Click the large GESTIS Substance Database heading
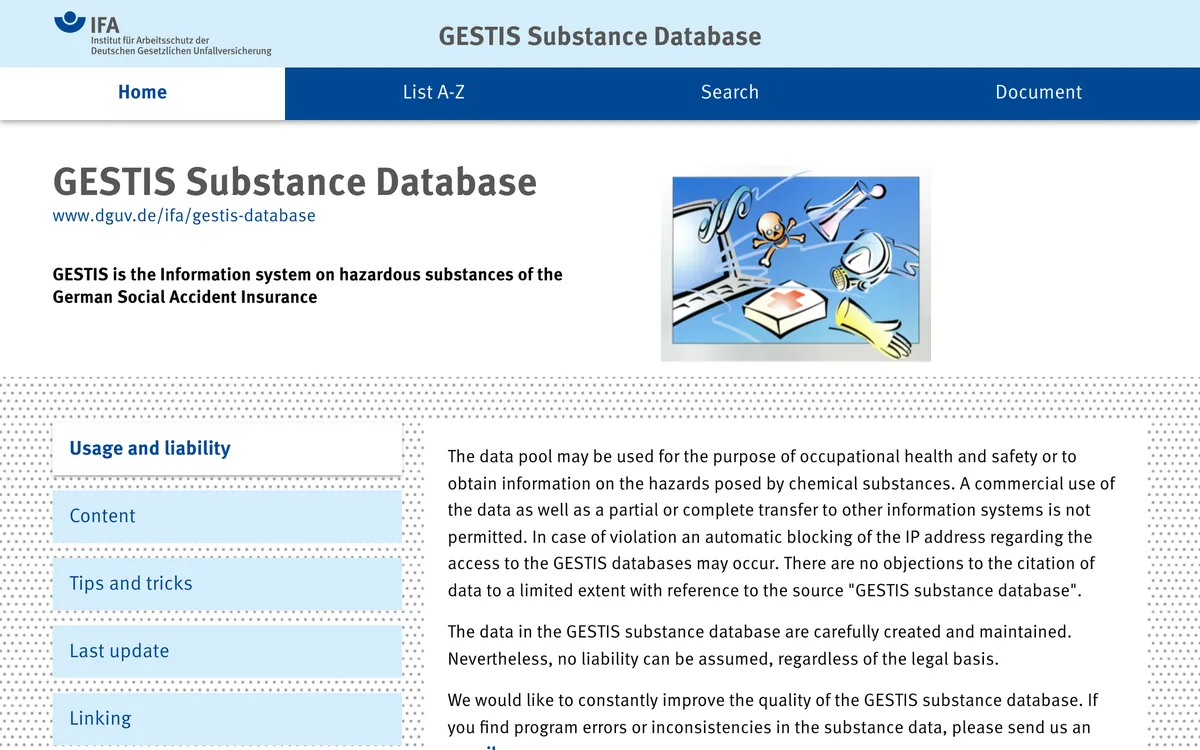The height and width of the screenshot is (750, 1200). 295,182
